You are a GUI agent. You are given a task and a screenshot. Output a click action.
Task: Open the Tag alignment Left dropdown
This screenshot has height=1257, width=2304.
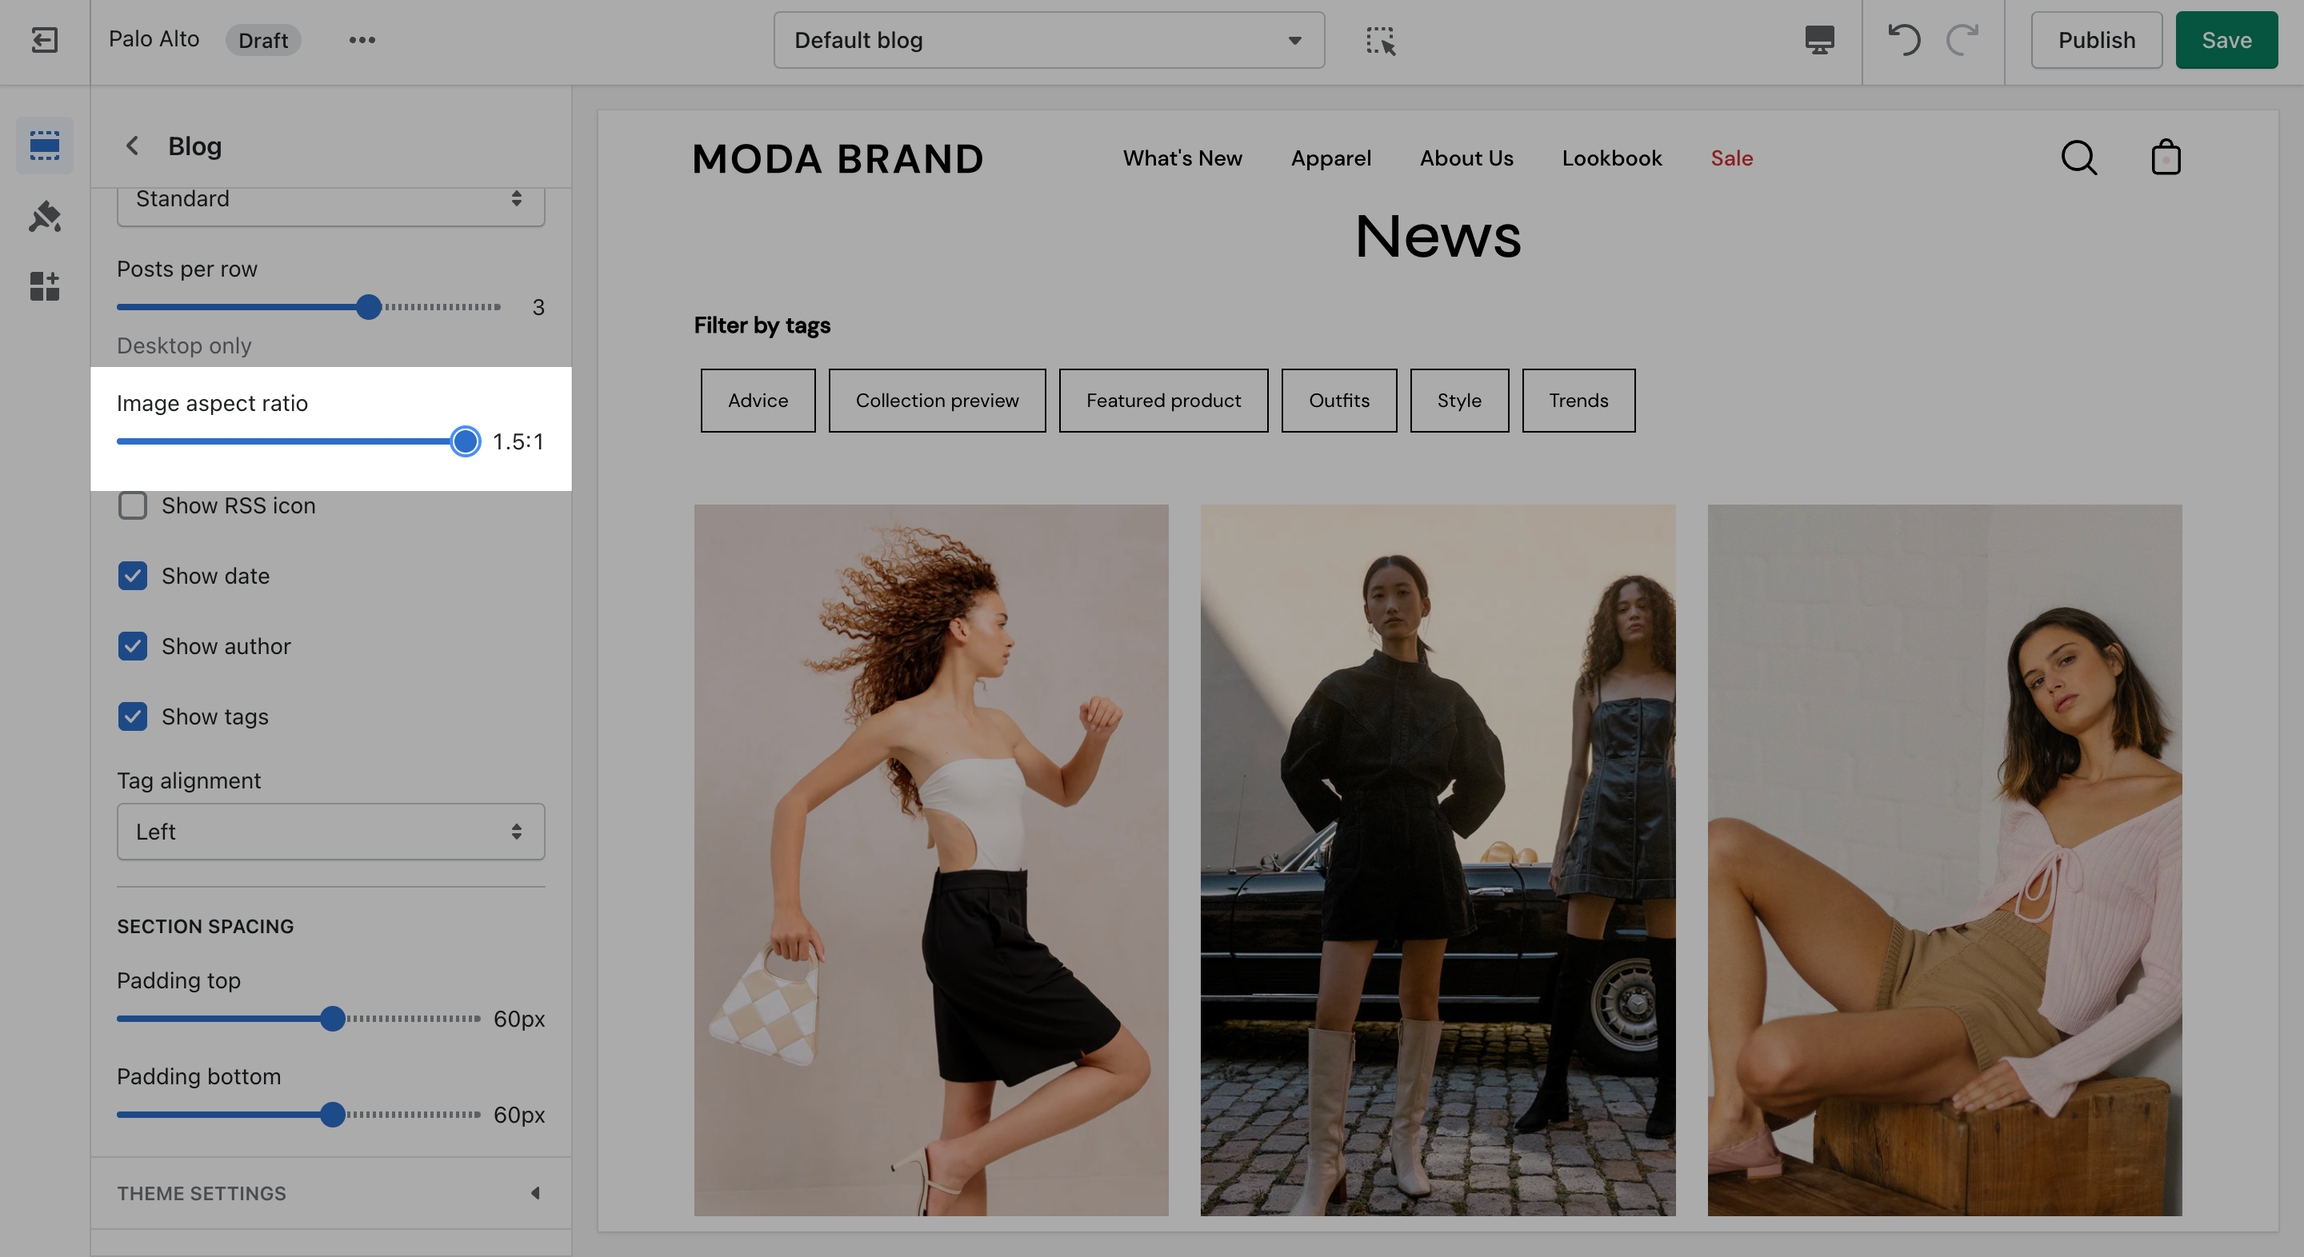click(330, 832)
